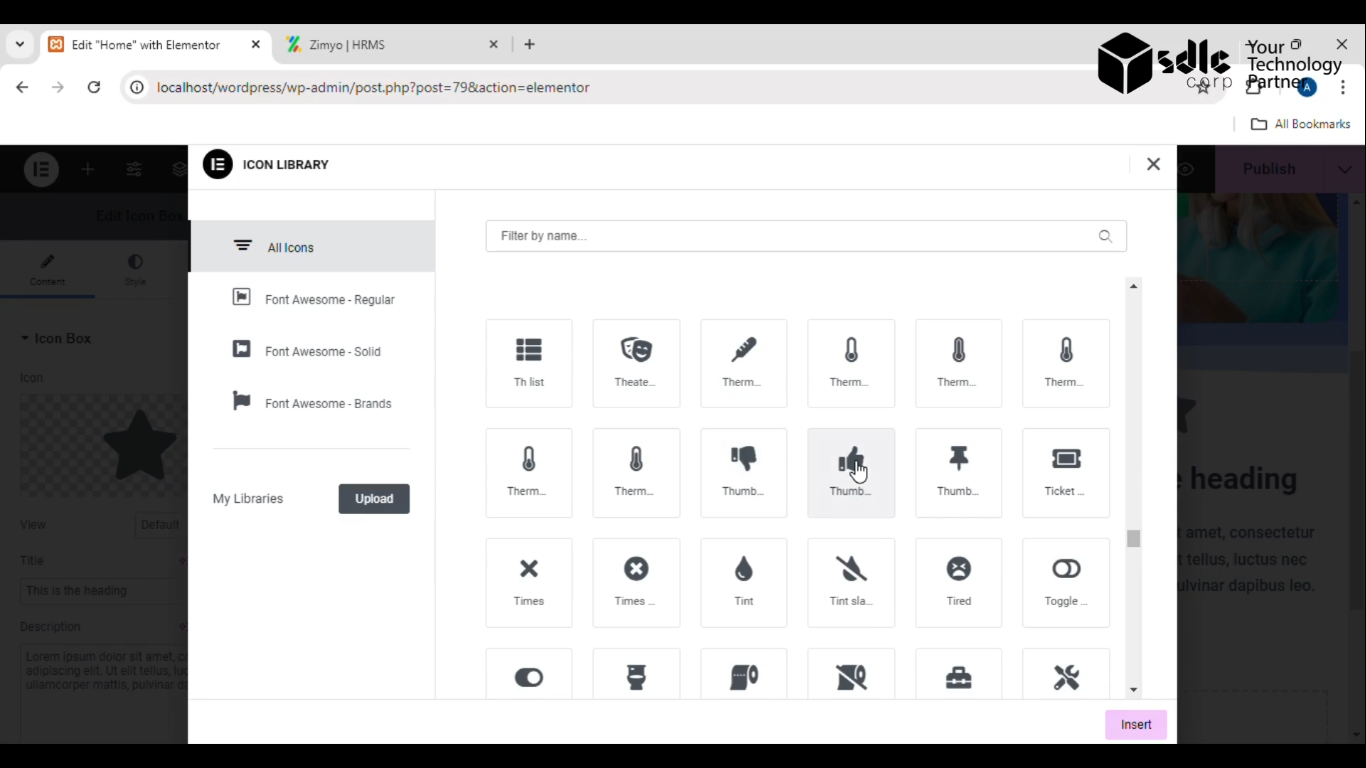1366x768 pixels.
Task: Click icon list scrollbar down arrow
Action: [1133, 690]
